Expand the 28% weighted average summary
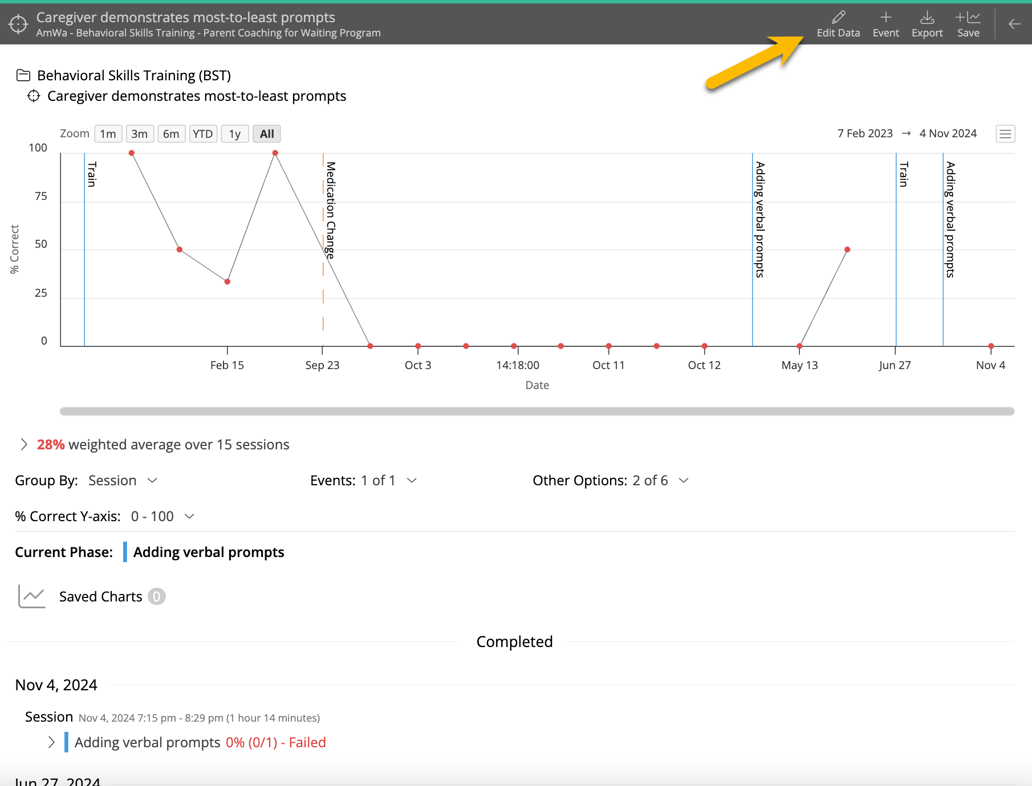1032x786 pixels. click(23, 444)
